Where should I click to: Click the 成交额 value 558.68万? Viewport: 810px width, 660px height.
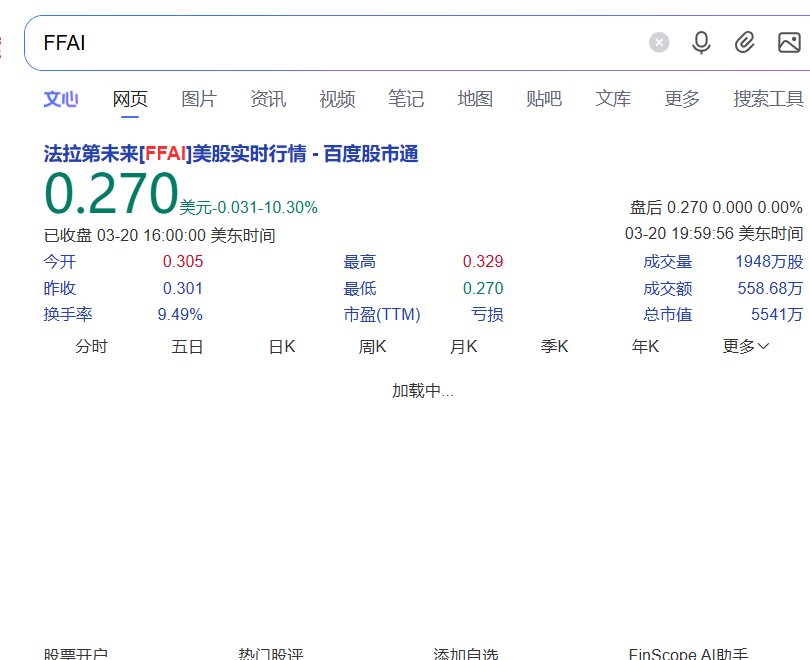770,288
